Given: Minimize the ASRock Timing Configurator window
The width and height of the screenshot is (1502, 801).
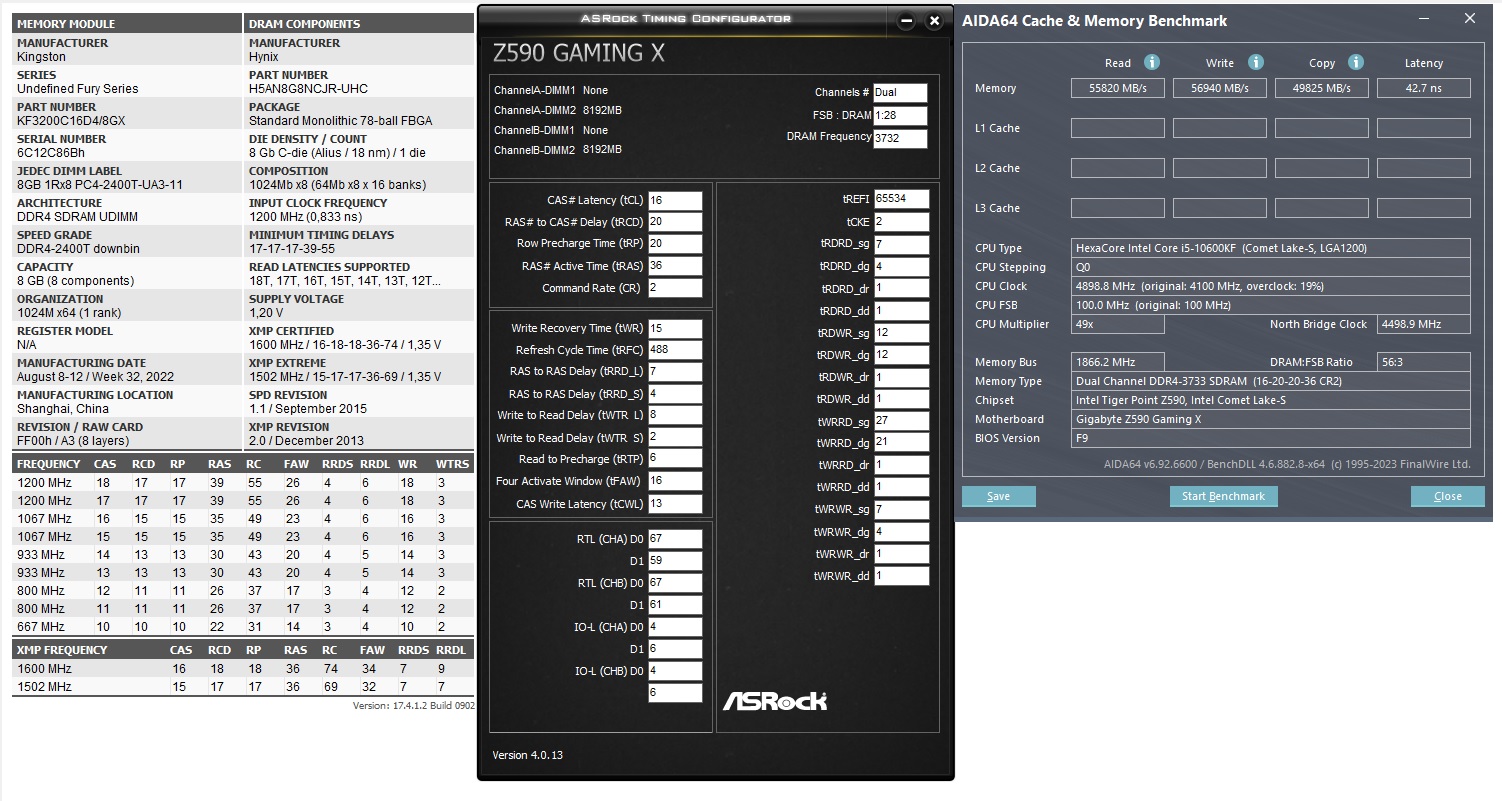Looking at the screenshot, I should click(906, 20).
